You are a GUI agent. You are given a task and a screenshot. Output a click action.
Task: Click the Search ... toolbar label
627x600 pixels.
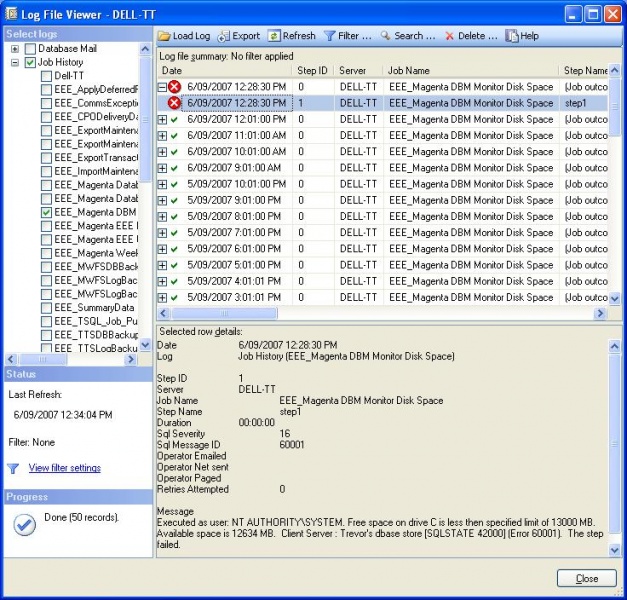pyautogui.click(x=415, y=36)
